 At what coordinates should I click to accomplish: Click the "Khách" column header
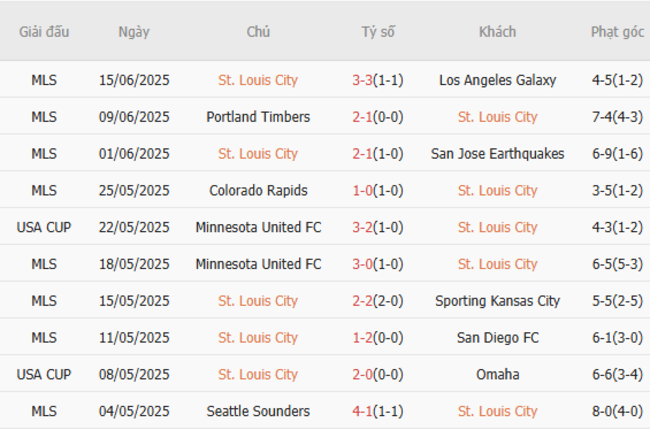tap(497, 32)
